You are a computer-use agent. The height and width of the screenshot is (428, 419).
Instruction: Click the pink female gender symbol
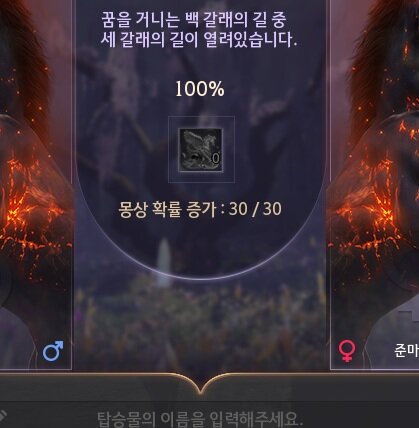pos(347,351)
